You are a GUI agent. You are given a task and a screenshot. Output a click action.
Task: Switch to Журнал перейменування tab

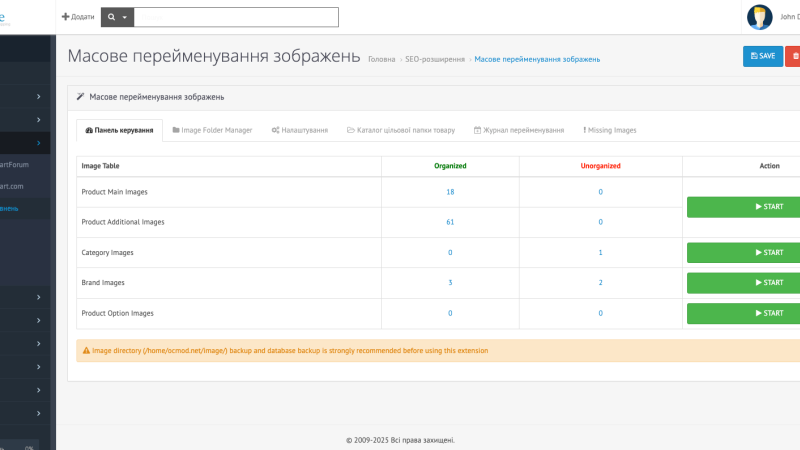point(519,130)
